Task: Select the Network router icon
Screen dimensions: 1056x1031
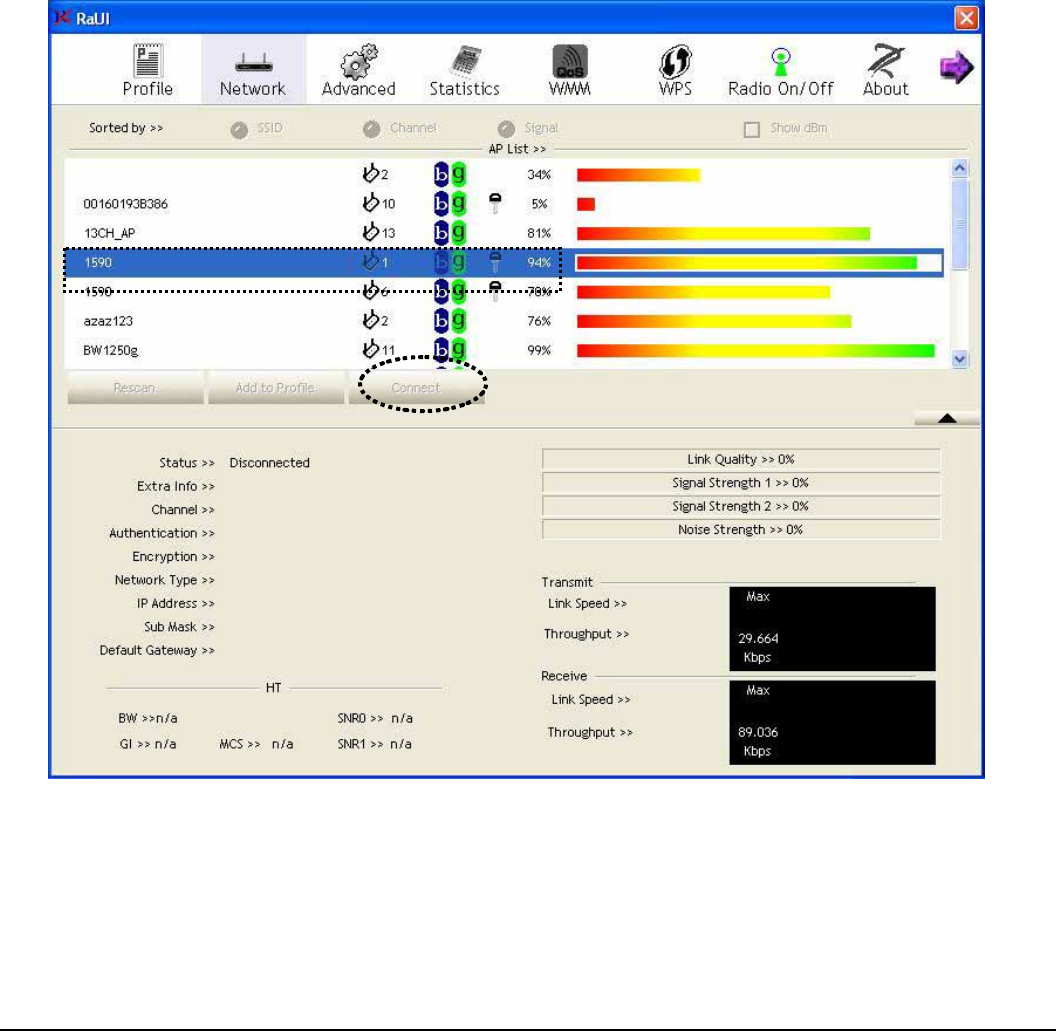Action: (x=253, y=64)
